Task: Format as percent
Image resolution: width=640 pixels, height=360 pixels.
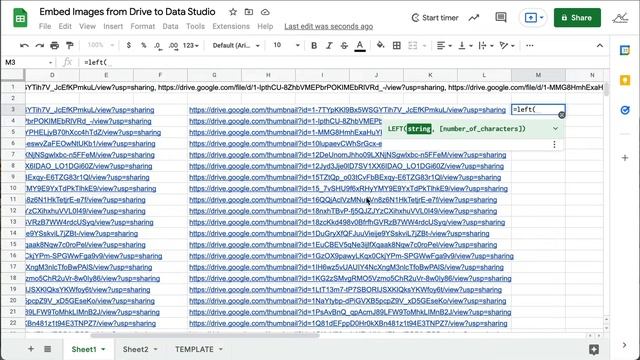Action: tap(144, 45)
